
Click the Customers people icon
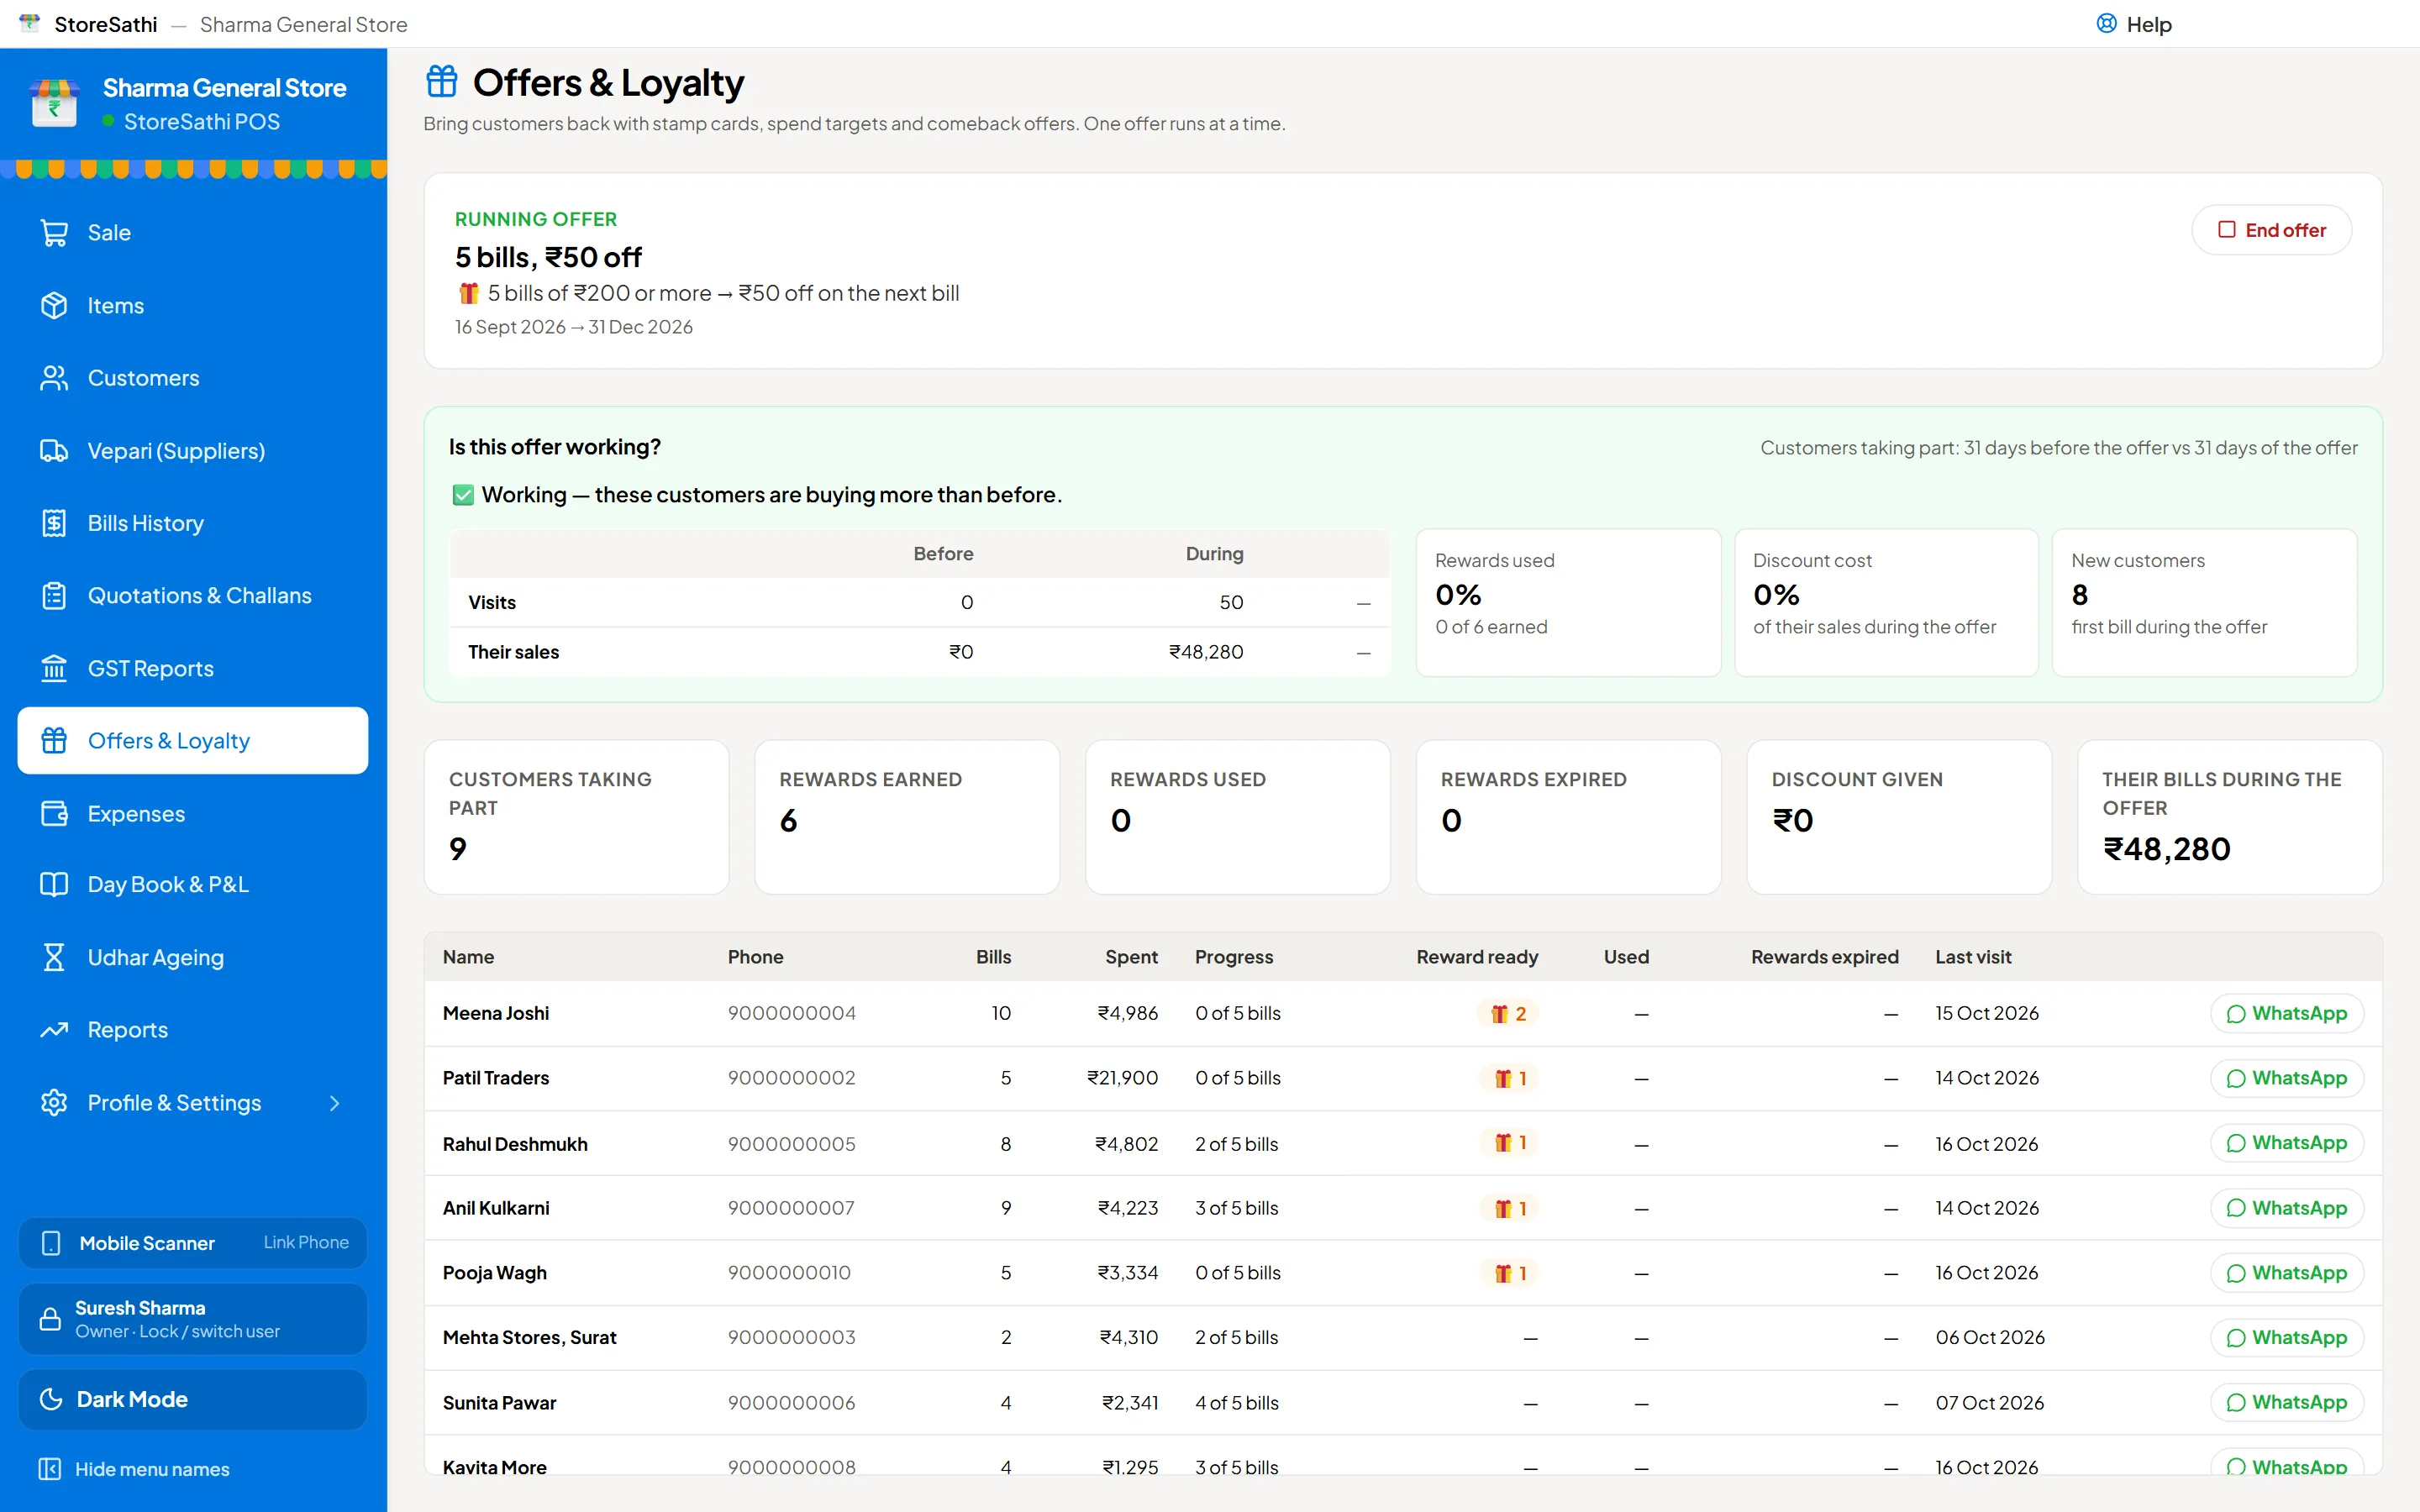[x=54, y=378]
